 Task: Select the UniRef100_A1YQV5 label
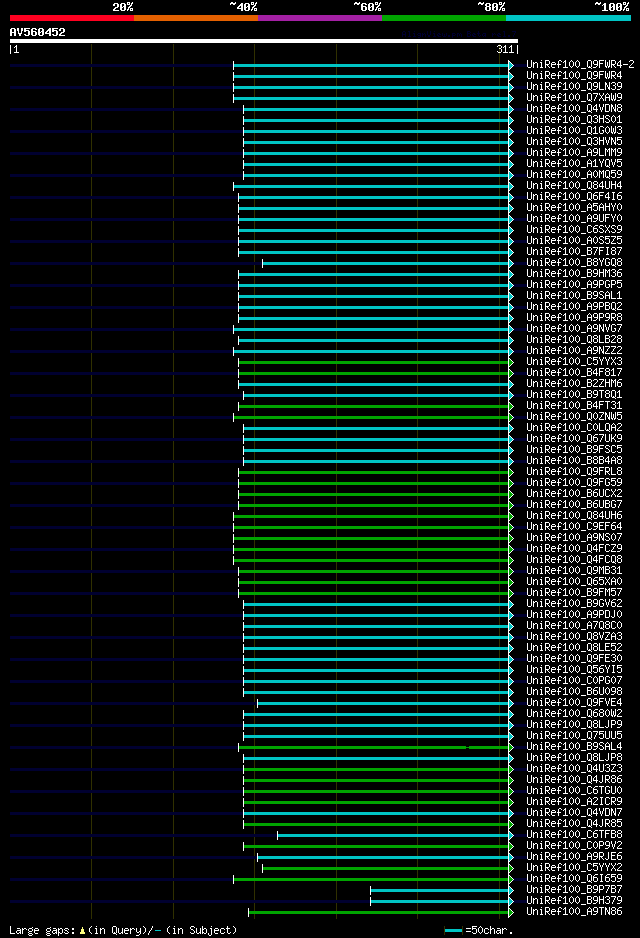tap(574, 163)
